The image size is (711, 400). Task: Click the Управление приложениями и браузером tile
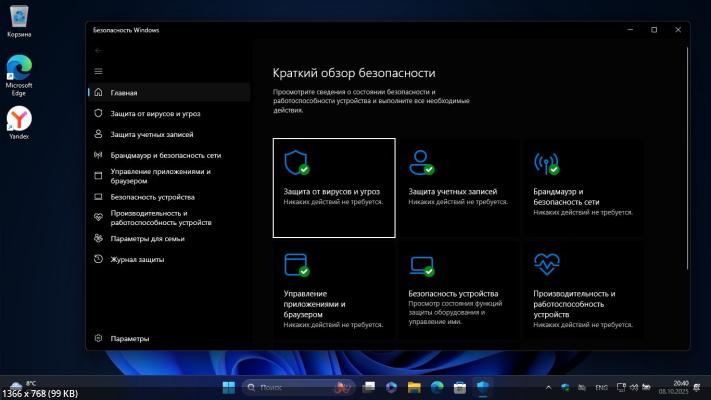pyautogui.click(x=334, y=290)
